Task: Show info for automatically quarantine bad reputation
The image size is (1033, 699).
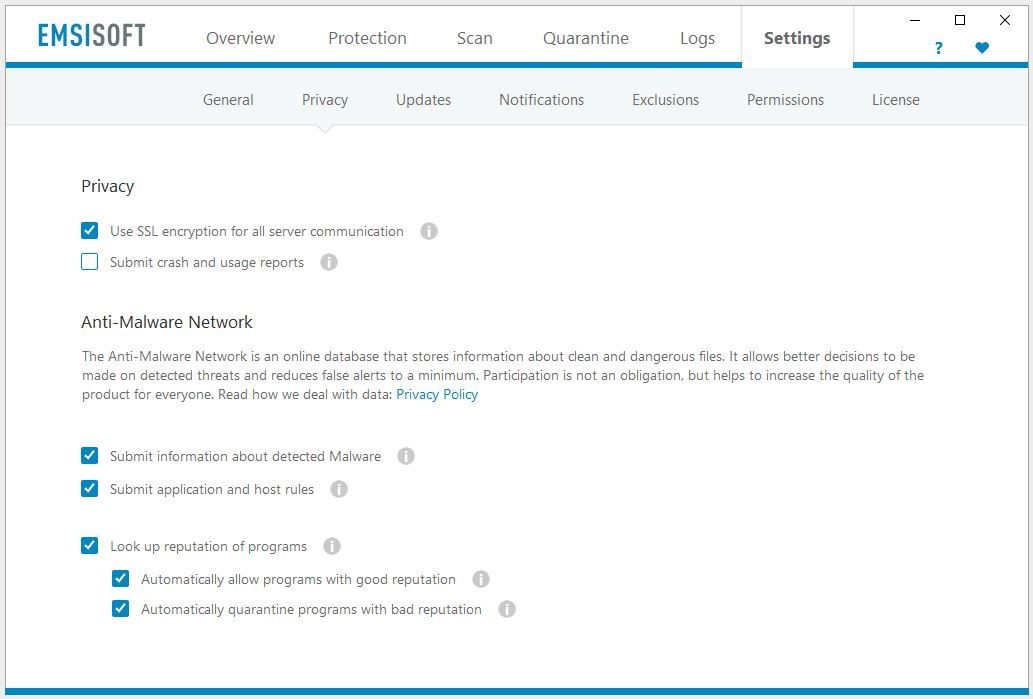Action: tap(507, 609)
